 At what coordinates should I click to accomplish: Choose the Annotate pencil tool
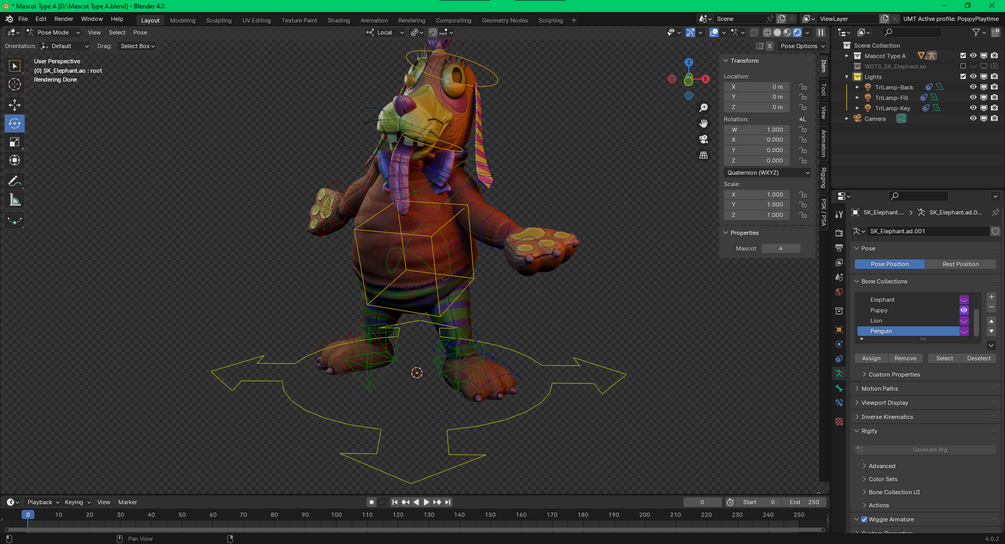pyautogui.click(x=15, y=181)
